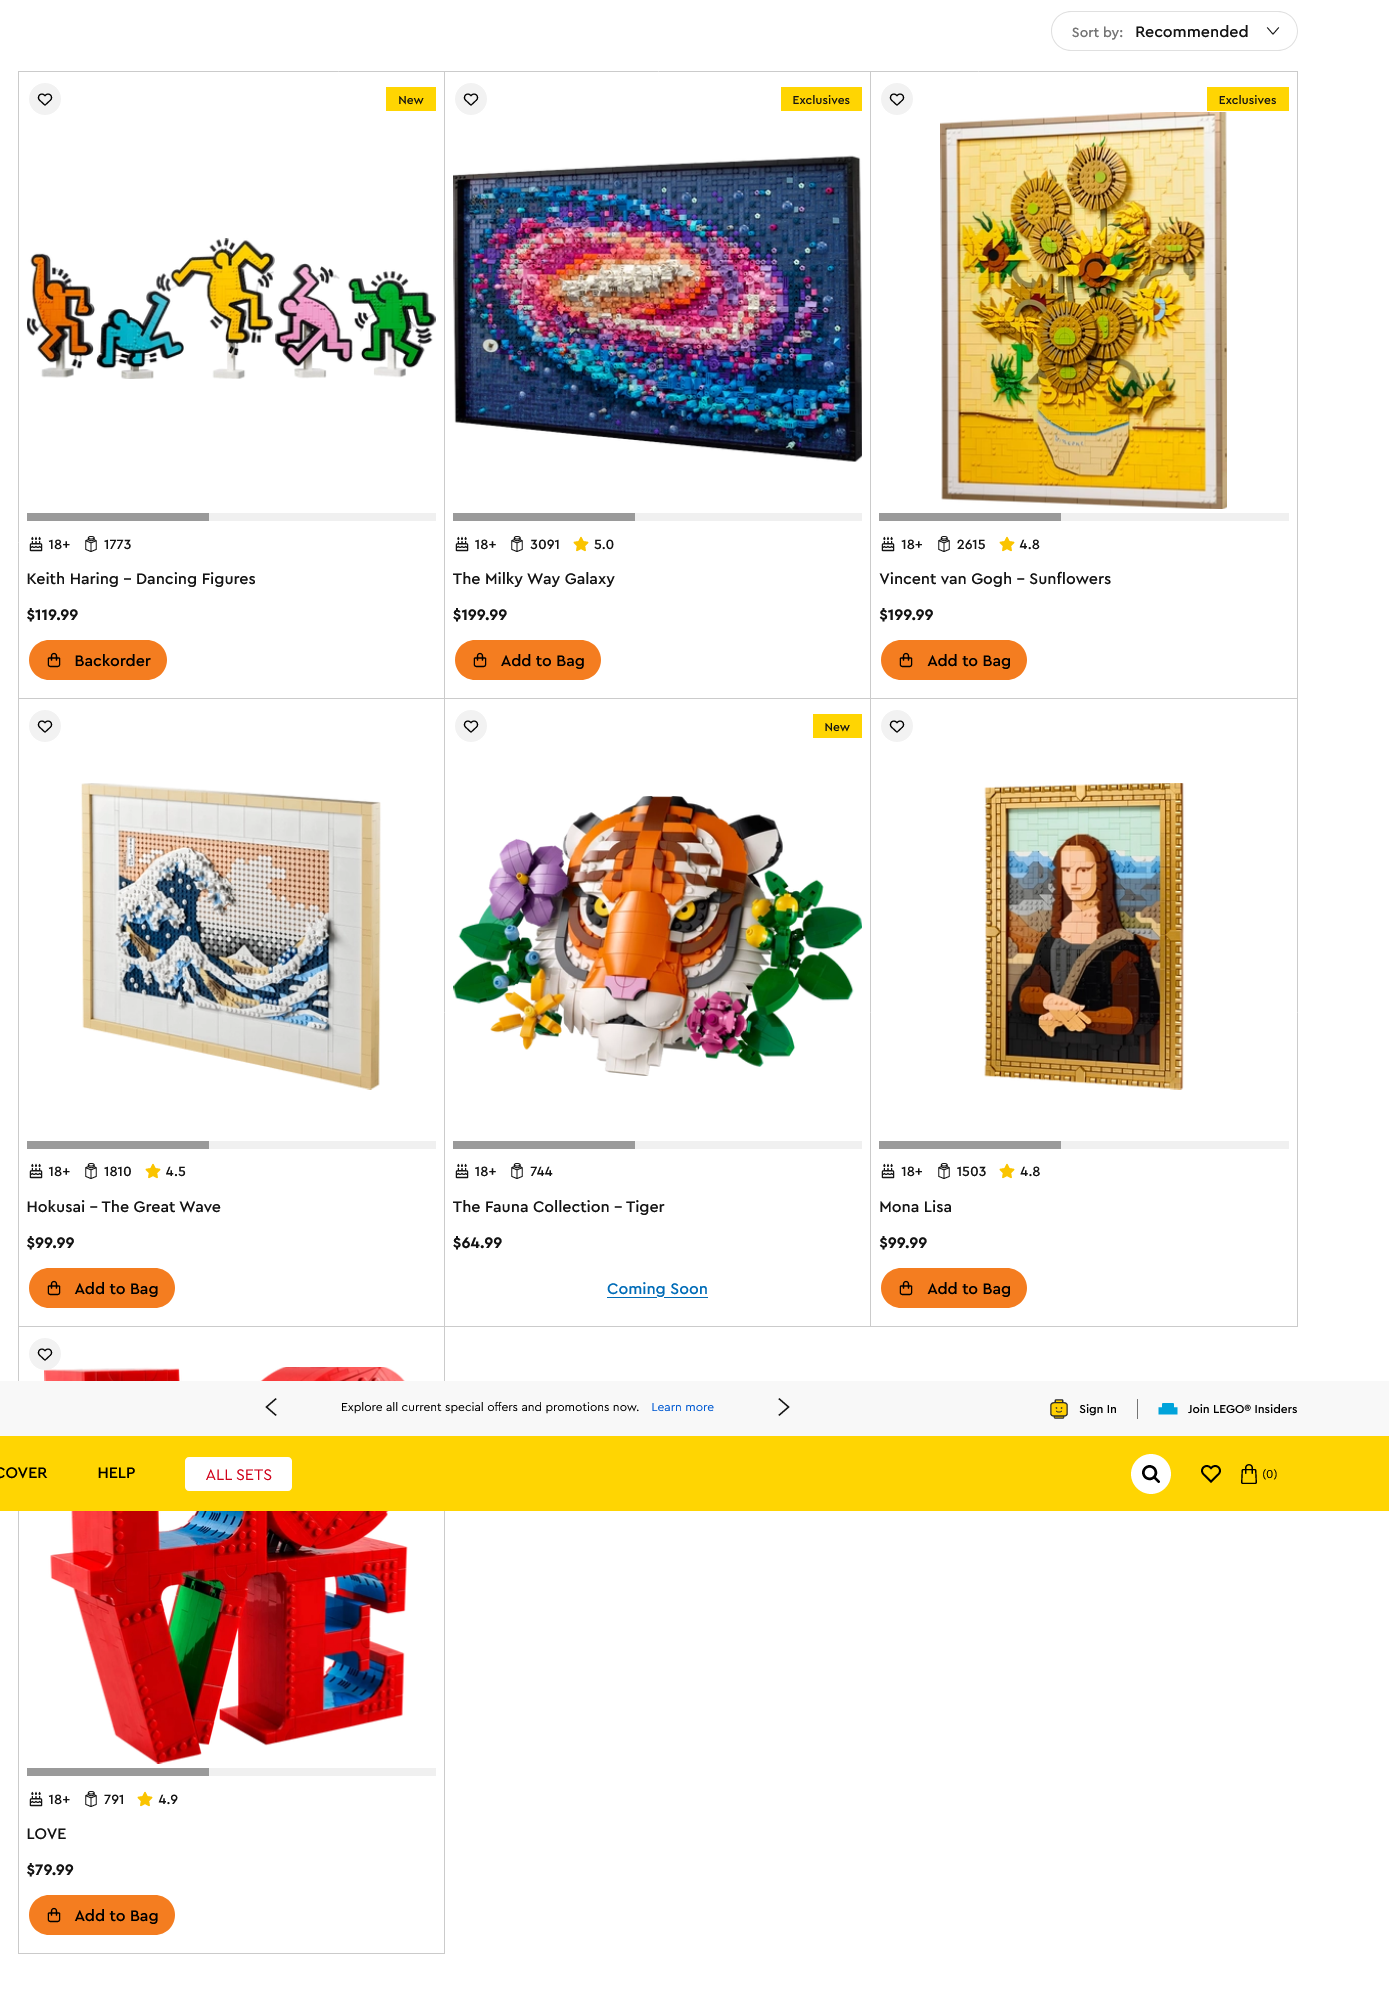The width and height of the screenshot is (1389, 1989).
Task: Click Backorder for Keith Haring Dancing Figures
Action: coord(98,660)
